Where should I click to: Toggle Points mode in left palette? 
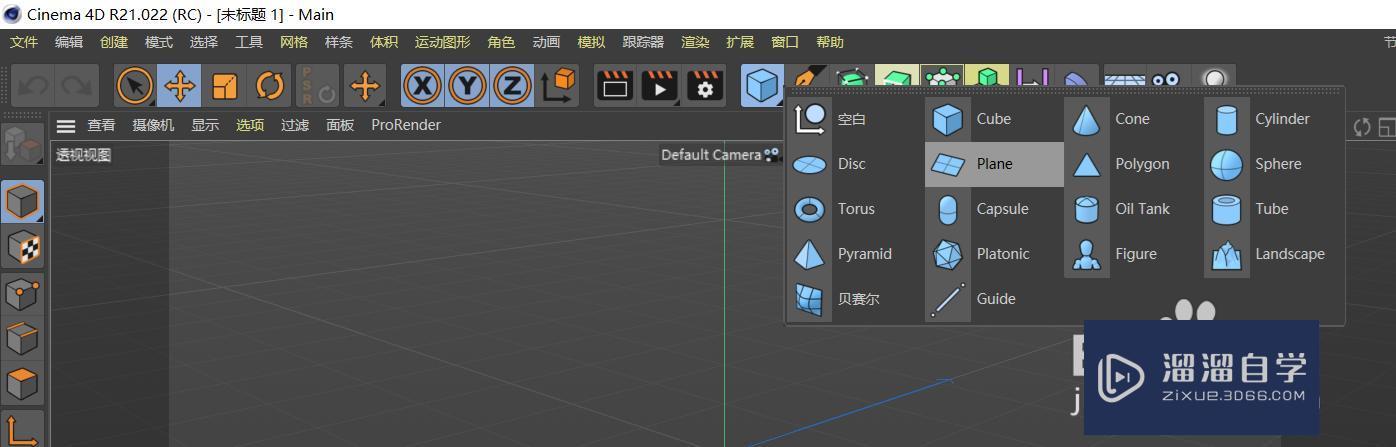pyautogui.click(x=22, y=293)
